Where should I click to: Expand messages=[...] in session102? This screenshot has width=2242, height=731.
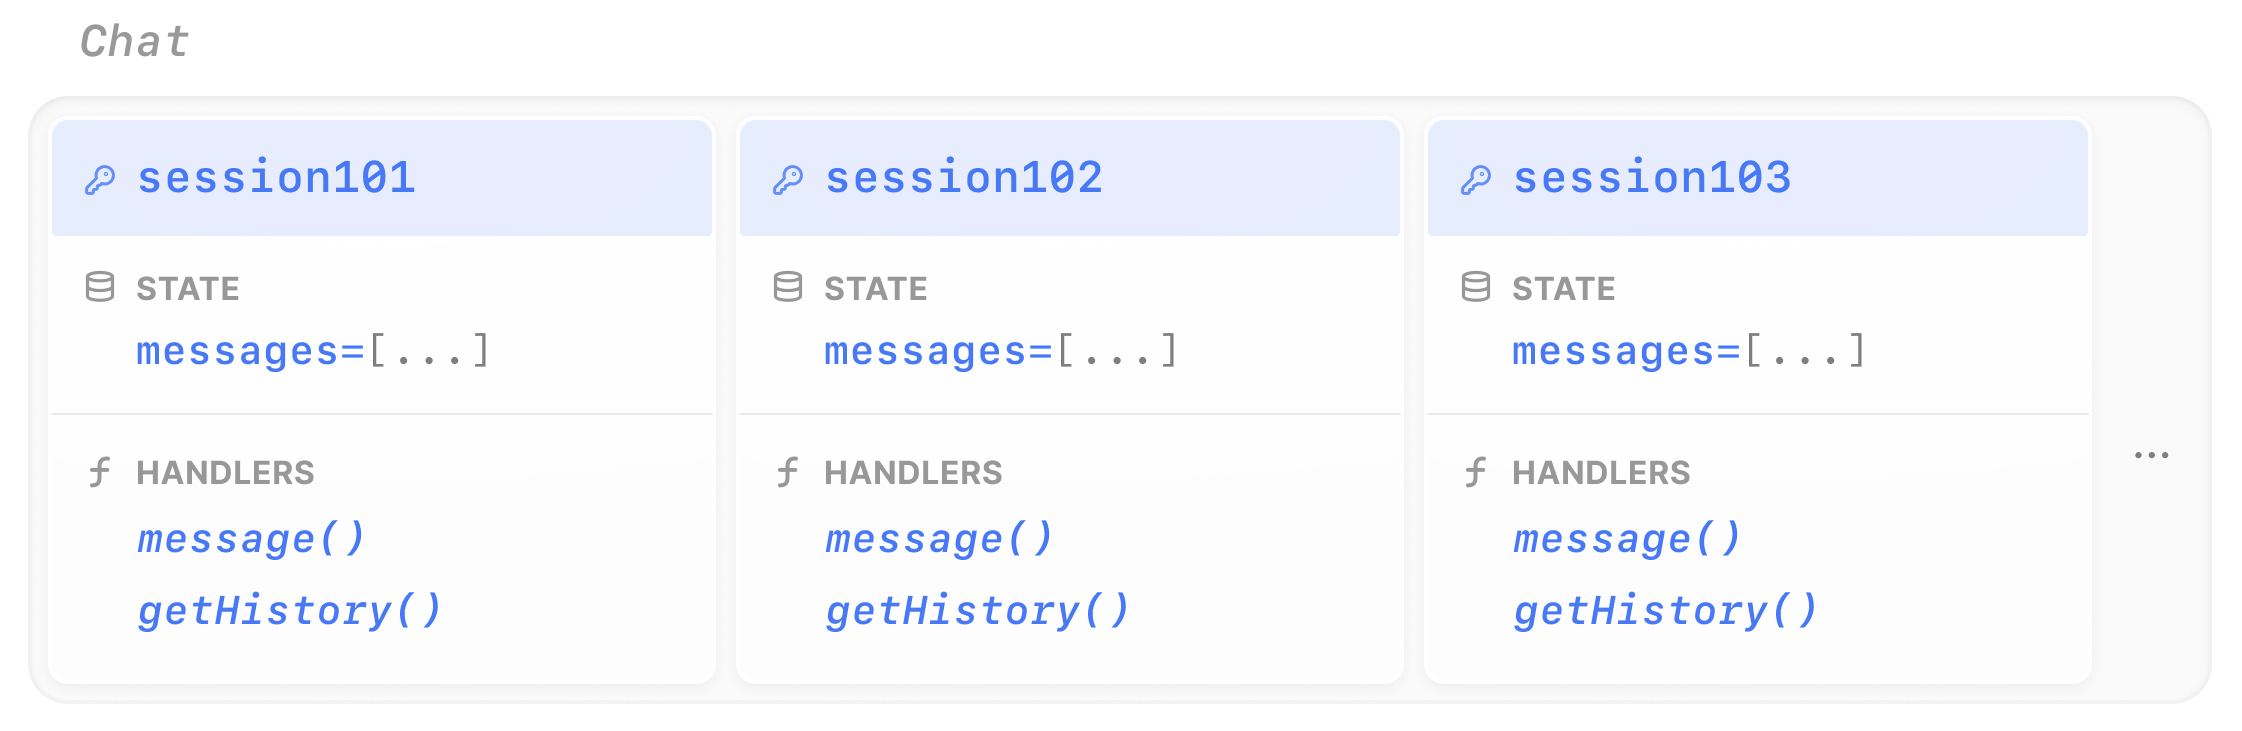pyautogui.click(x=1001, y=351)
